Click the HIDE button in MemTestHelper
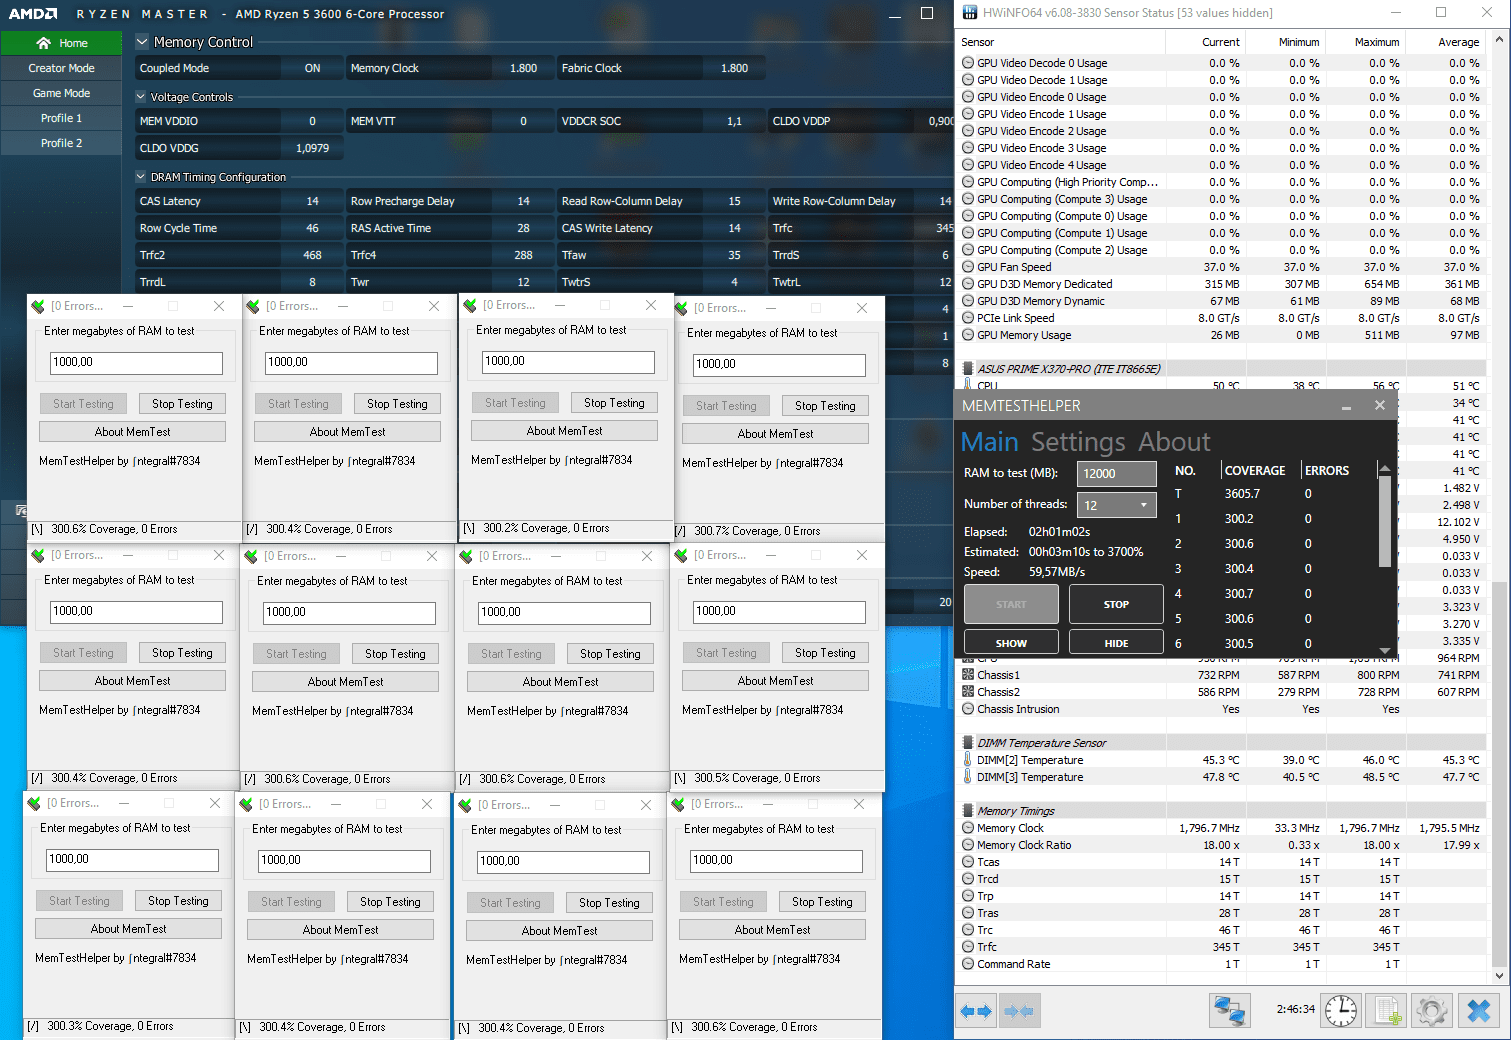Image resolution: width=1511 pixels, height=1040 pixels. (x=1116, y=643)
